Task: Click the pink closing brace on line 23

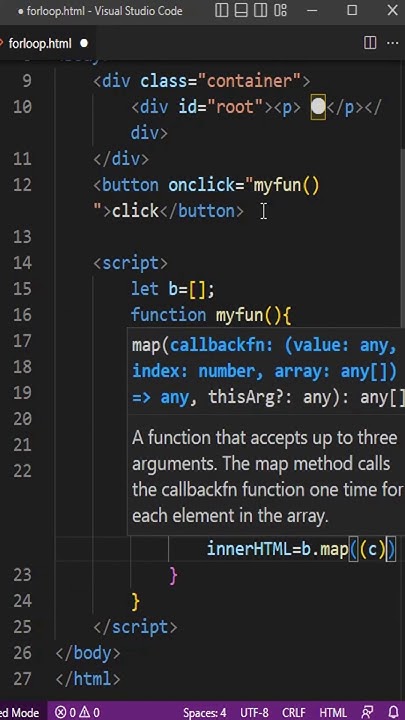Action: 173,575
